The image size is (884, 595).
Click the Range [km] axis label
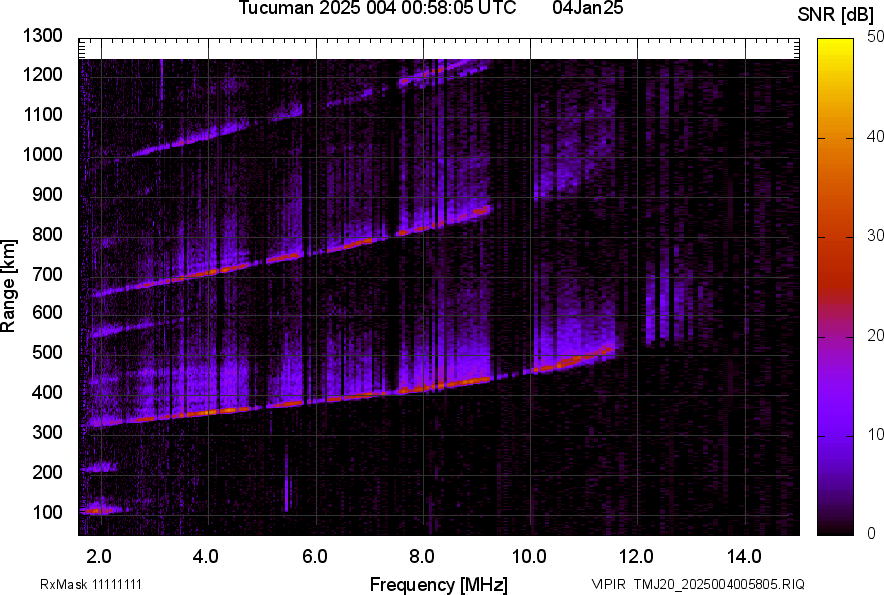pyautogui.click(x=9, y=285)
